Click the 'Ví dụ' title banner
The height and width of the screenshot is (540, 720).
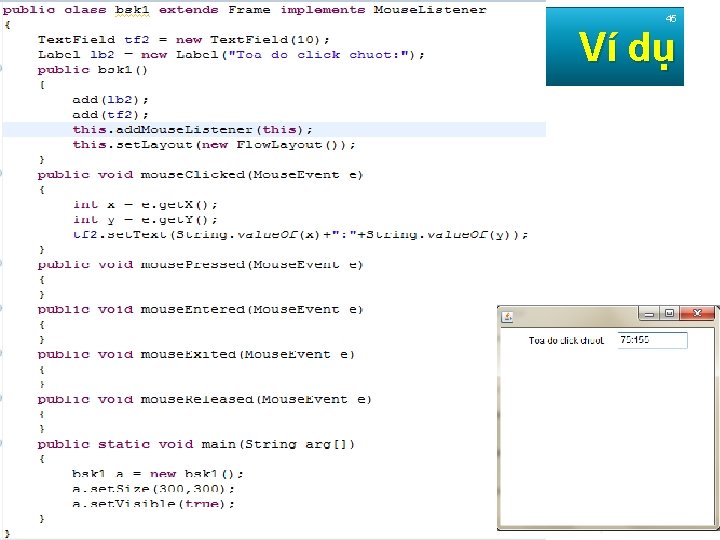[615, 46]
